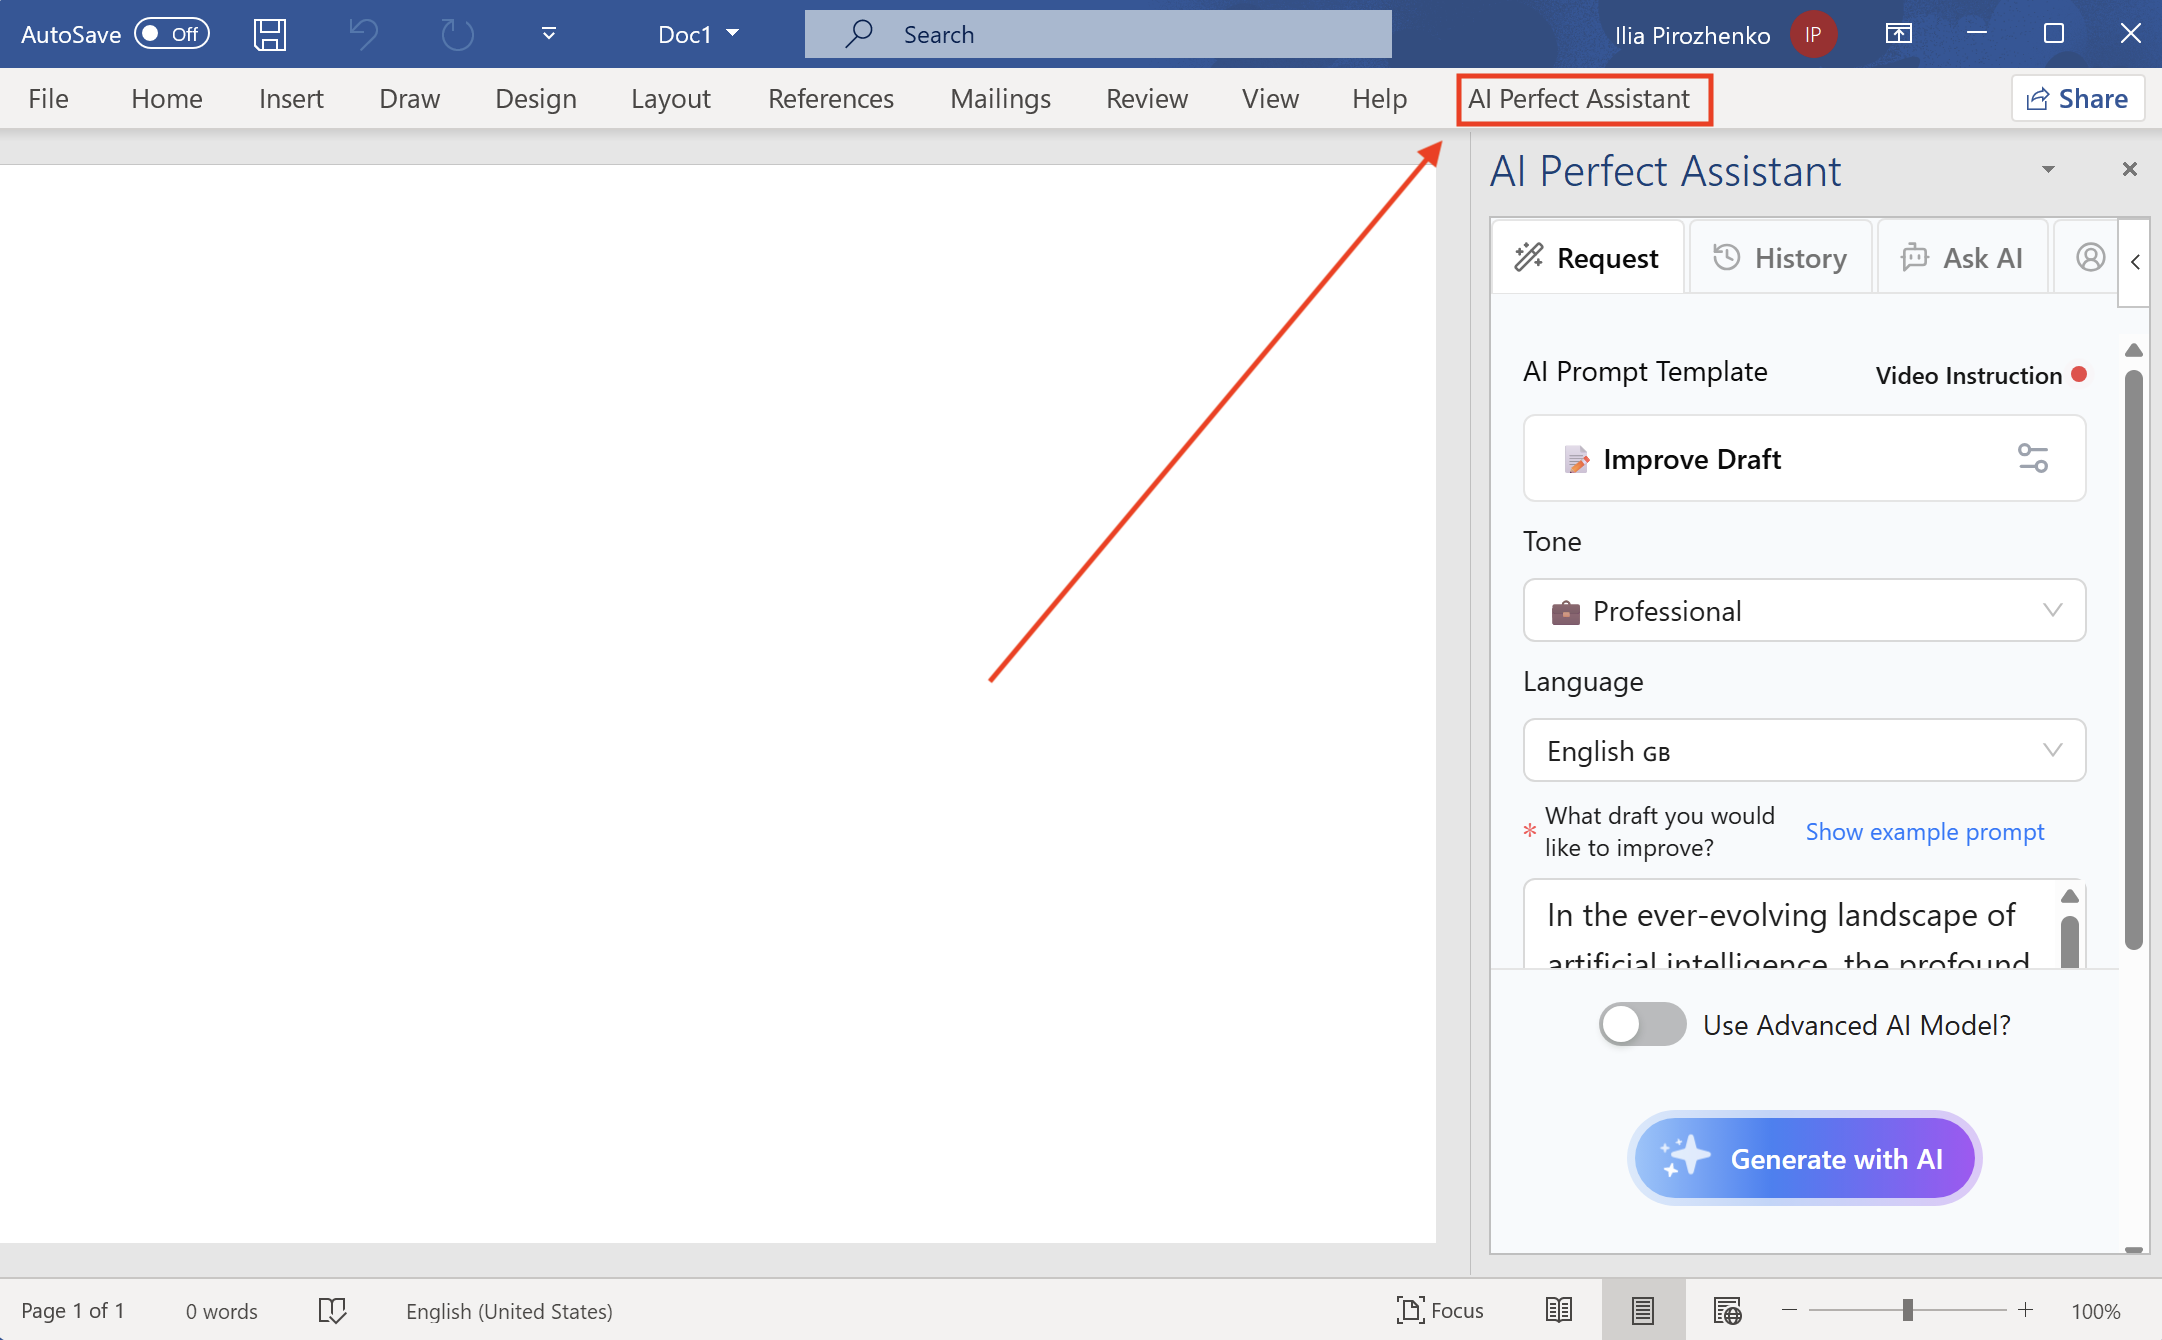Click the zoom in plus button

click(x=2026, y=1310)
